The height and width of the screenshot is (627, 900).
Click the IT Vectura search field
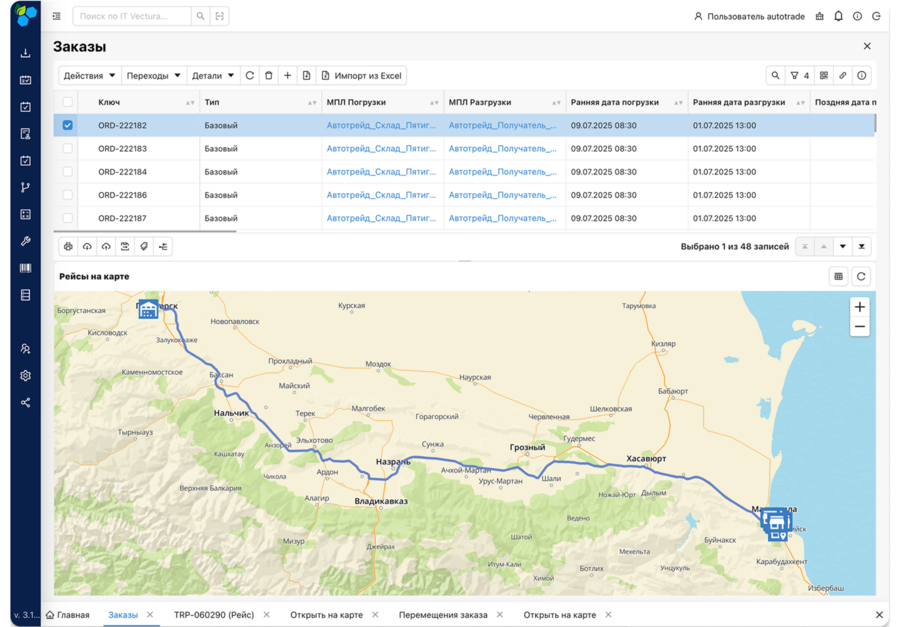[x=132, y=16]
